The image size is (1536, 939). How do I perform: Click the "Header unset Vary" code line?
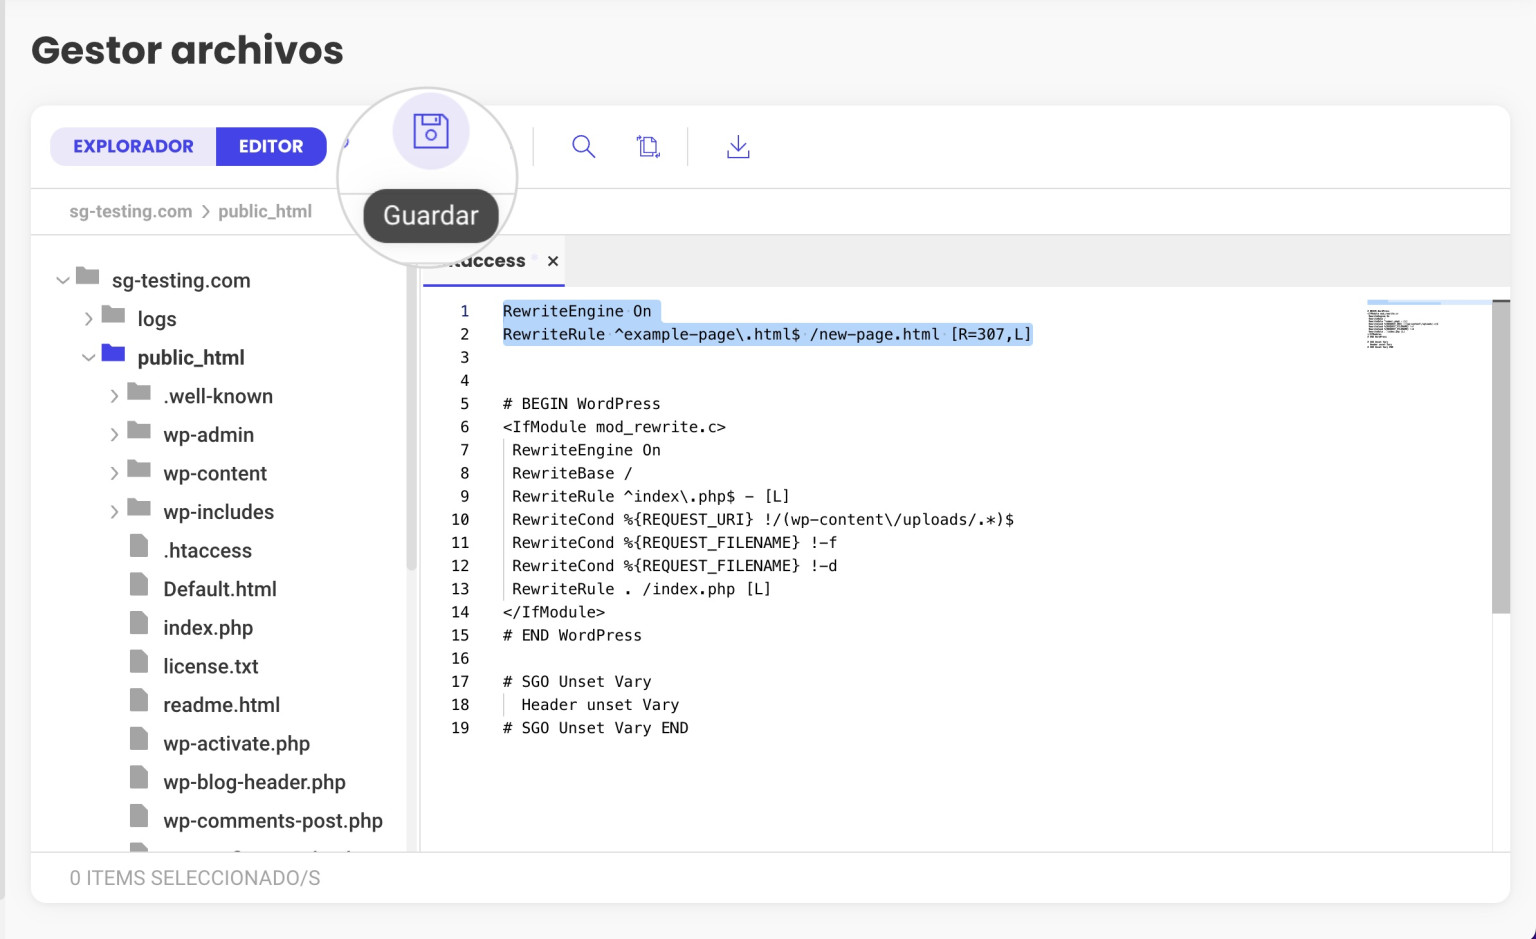pos(600,705)
